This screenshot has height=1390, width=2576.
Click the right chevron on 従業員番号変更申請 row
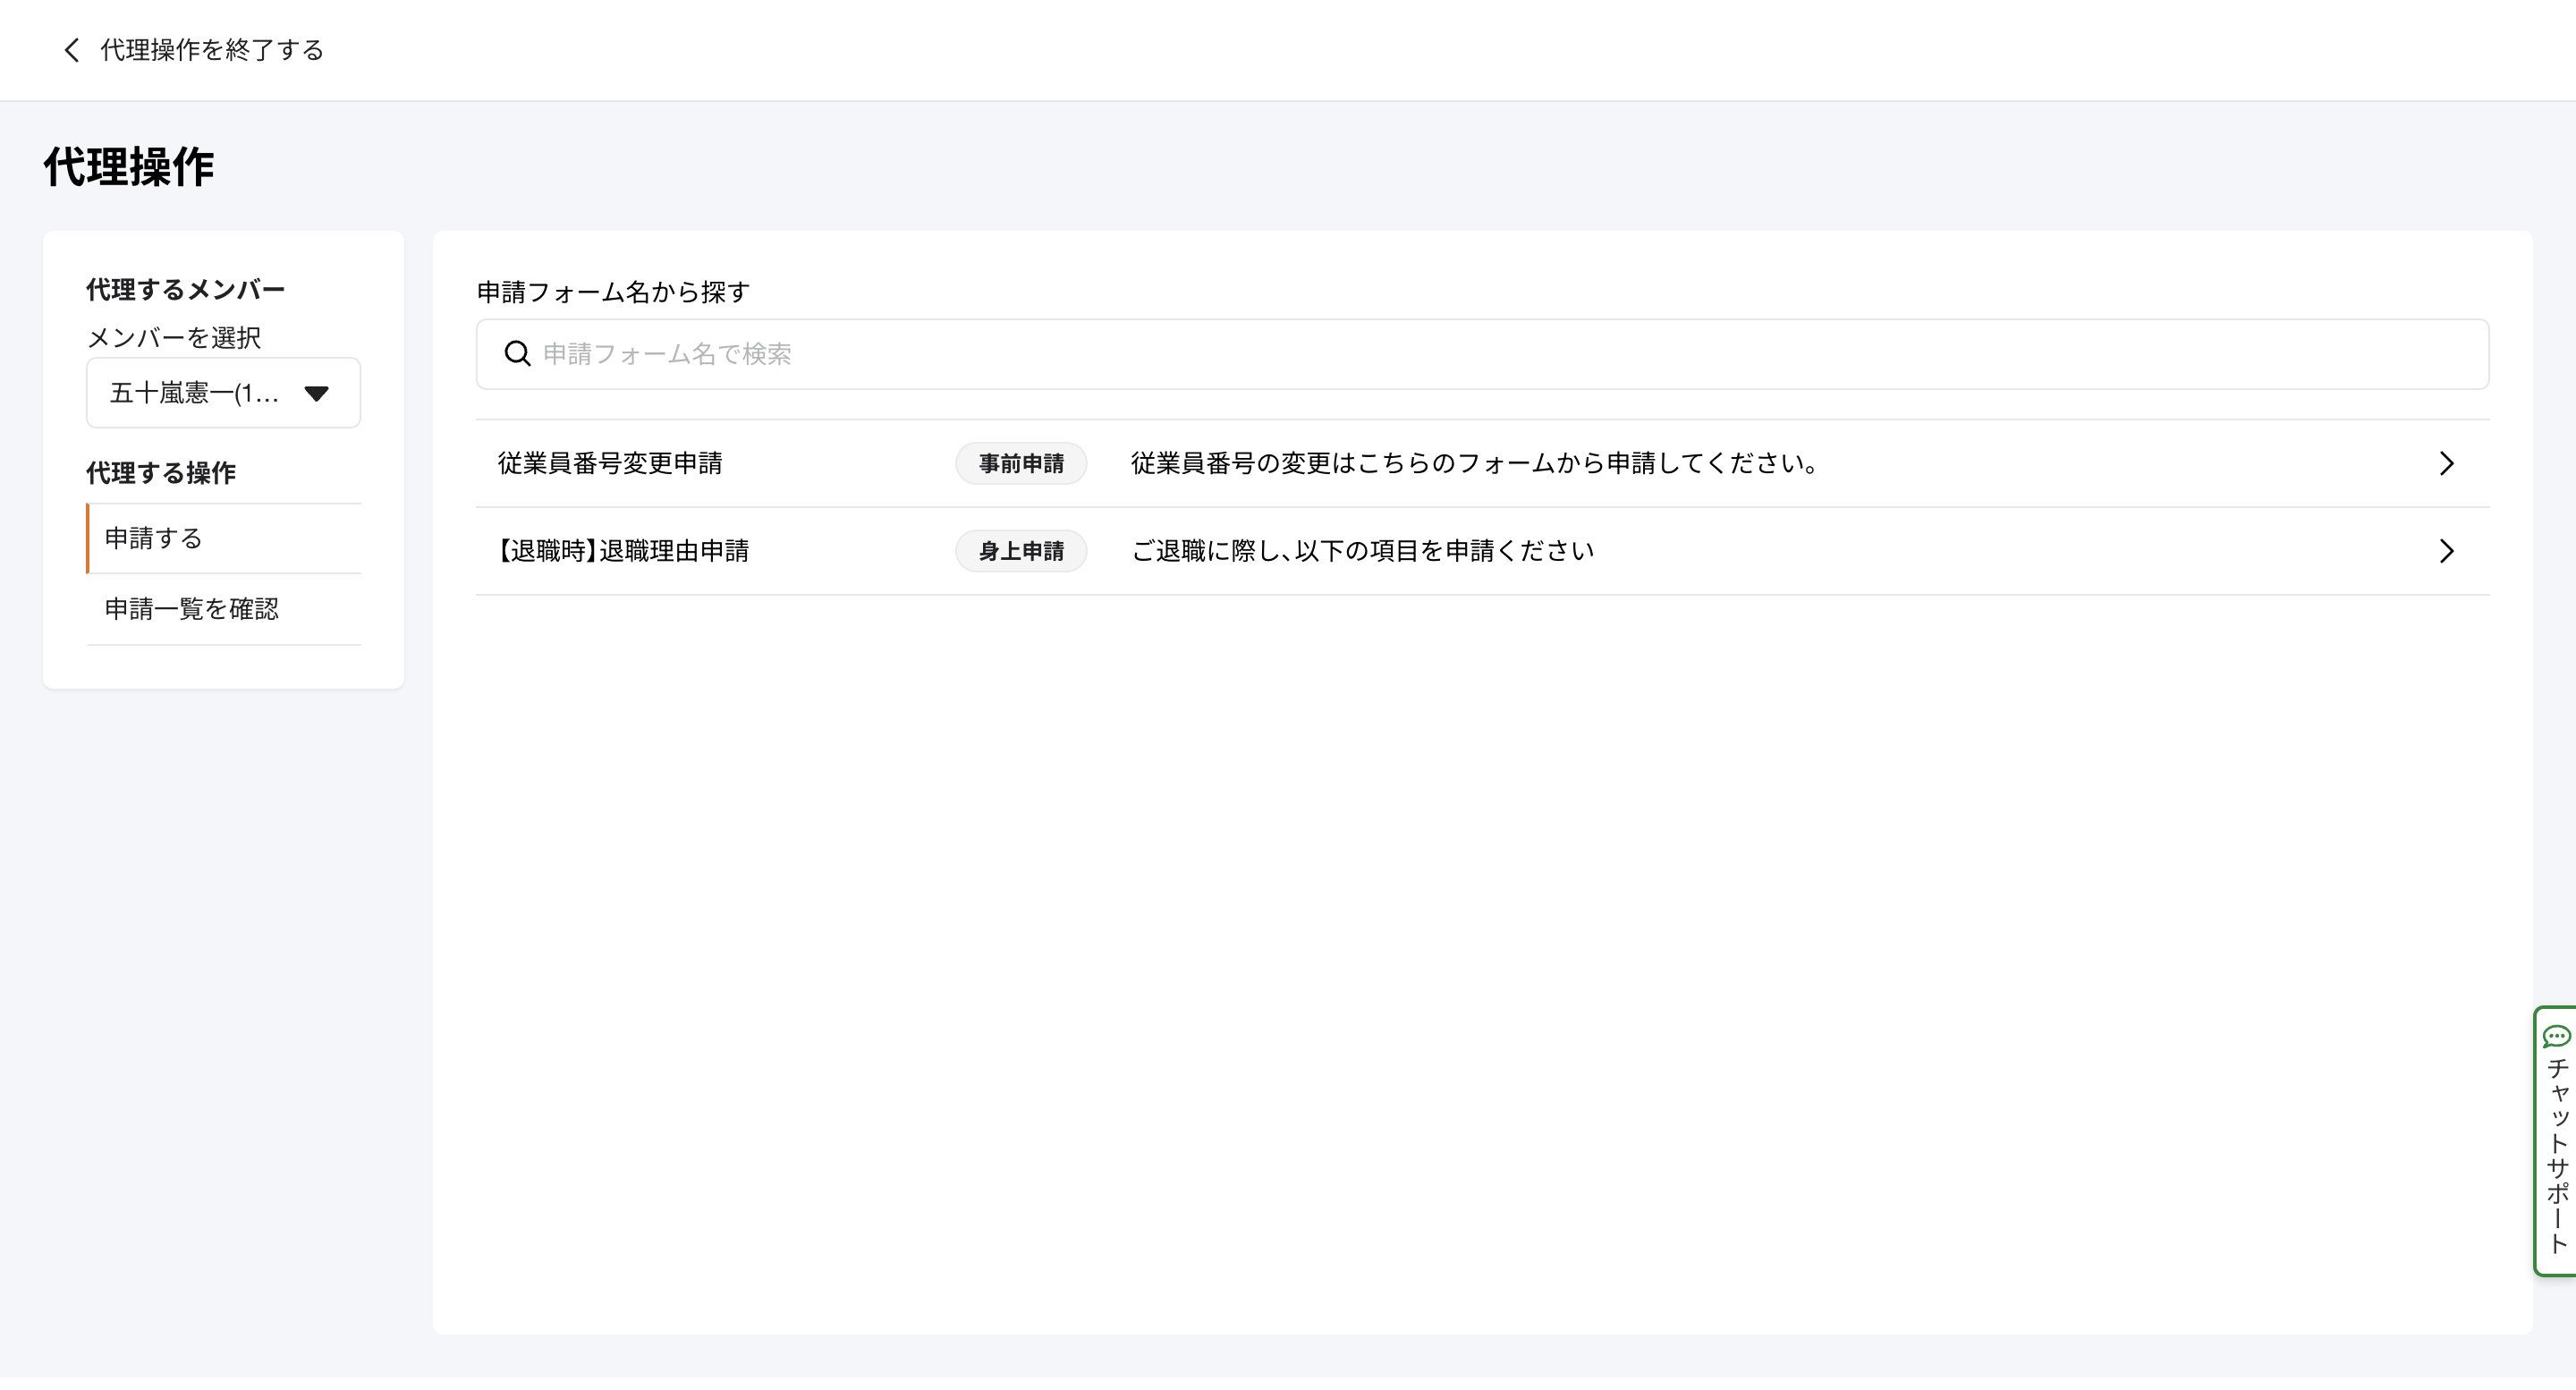(2446, 464)
